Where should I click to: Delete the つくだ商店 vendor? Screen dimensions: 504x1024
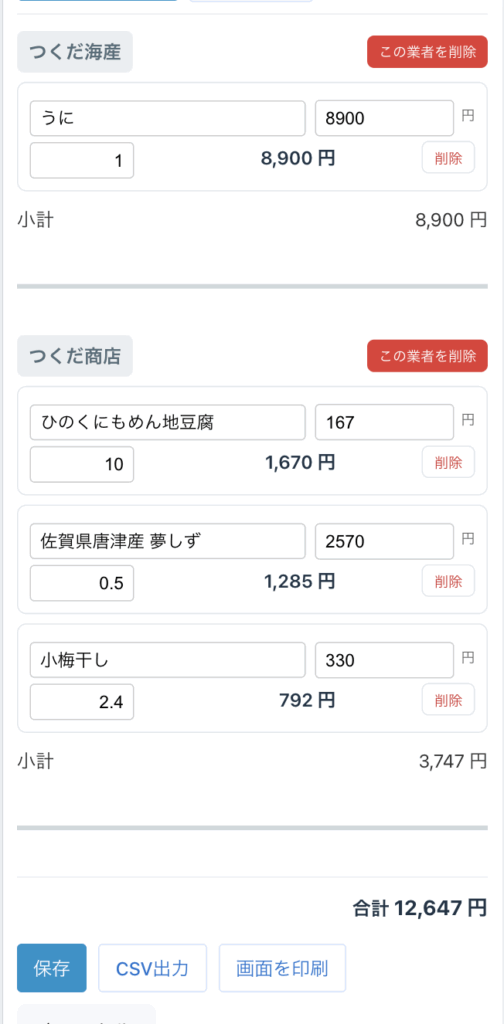427,356
